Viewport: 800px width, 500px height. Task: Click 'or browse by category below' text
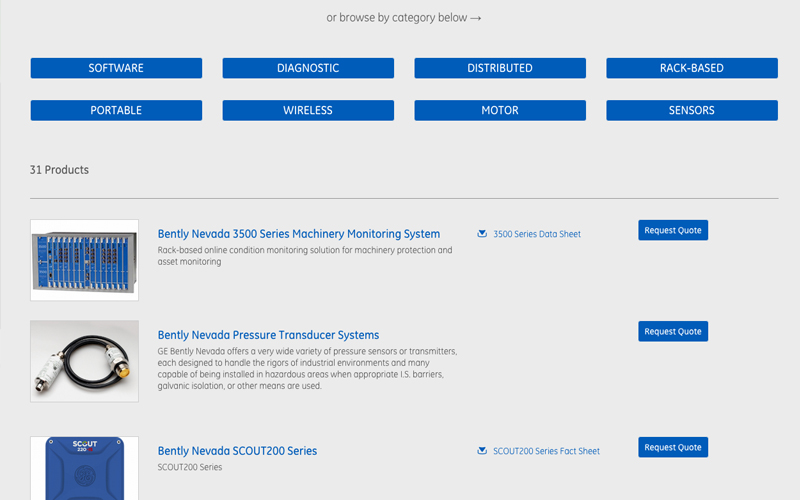pos(404,17)
